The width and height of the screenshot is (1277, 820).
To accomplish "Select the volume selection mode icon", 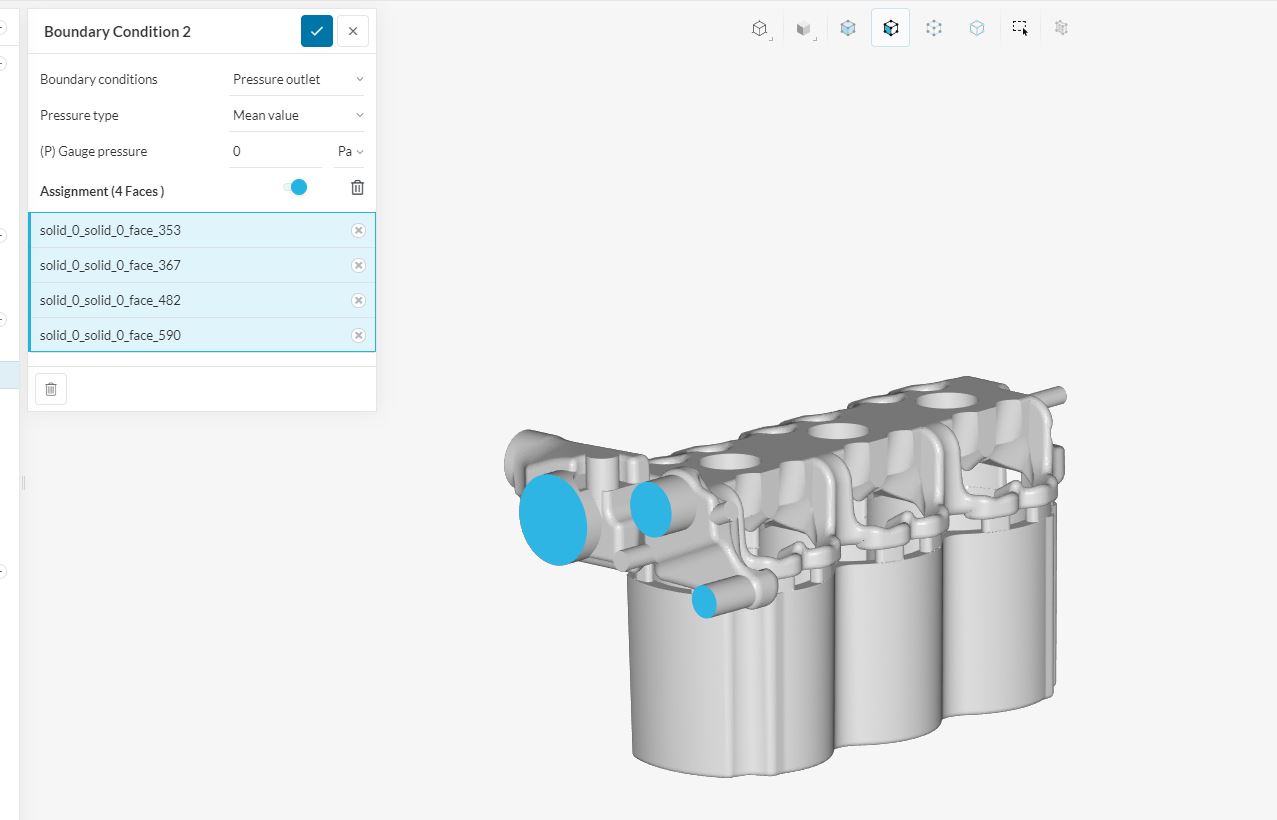I will (848, 29).
